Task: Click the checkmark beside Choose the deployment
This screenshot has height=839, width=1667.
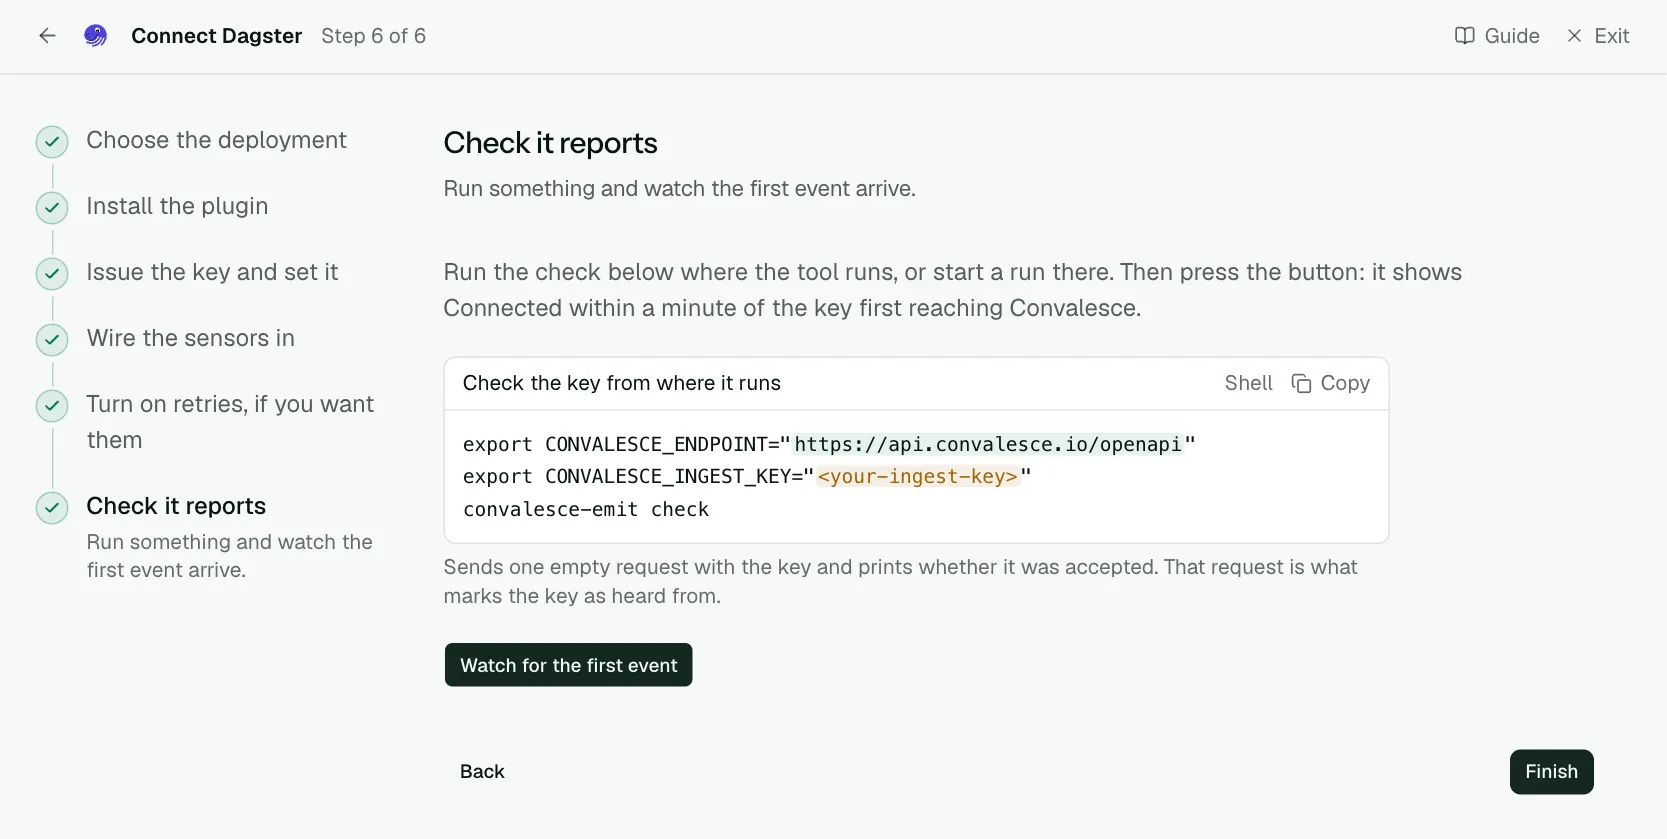Action: pos(52,142)
